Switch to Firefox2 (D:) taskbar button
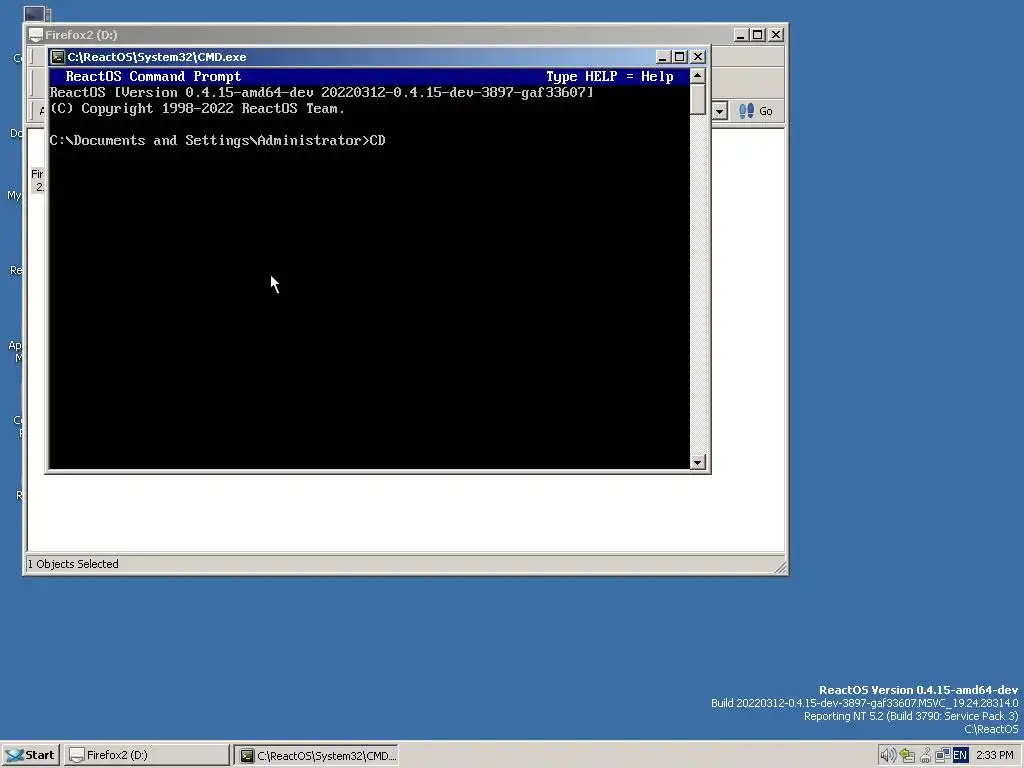Screen dimensions: 1024x768 coord(148,755)
